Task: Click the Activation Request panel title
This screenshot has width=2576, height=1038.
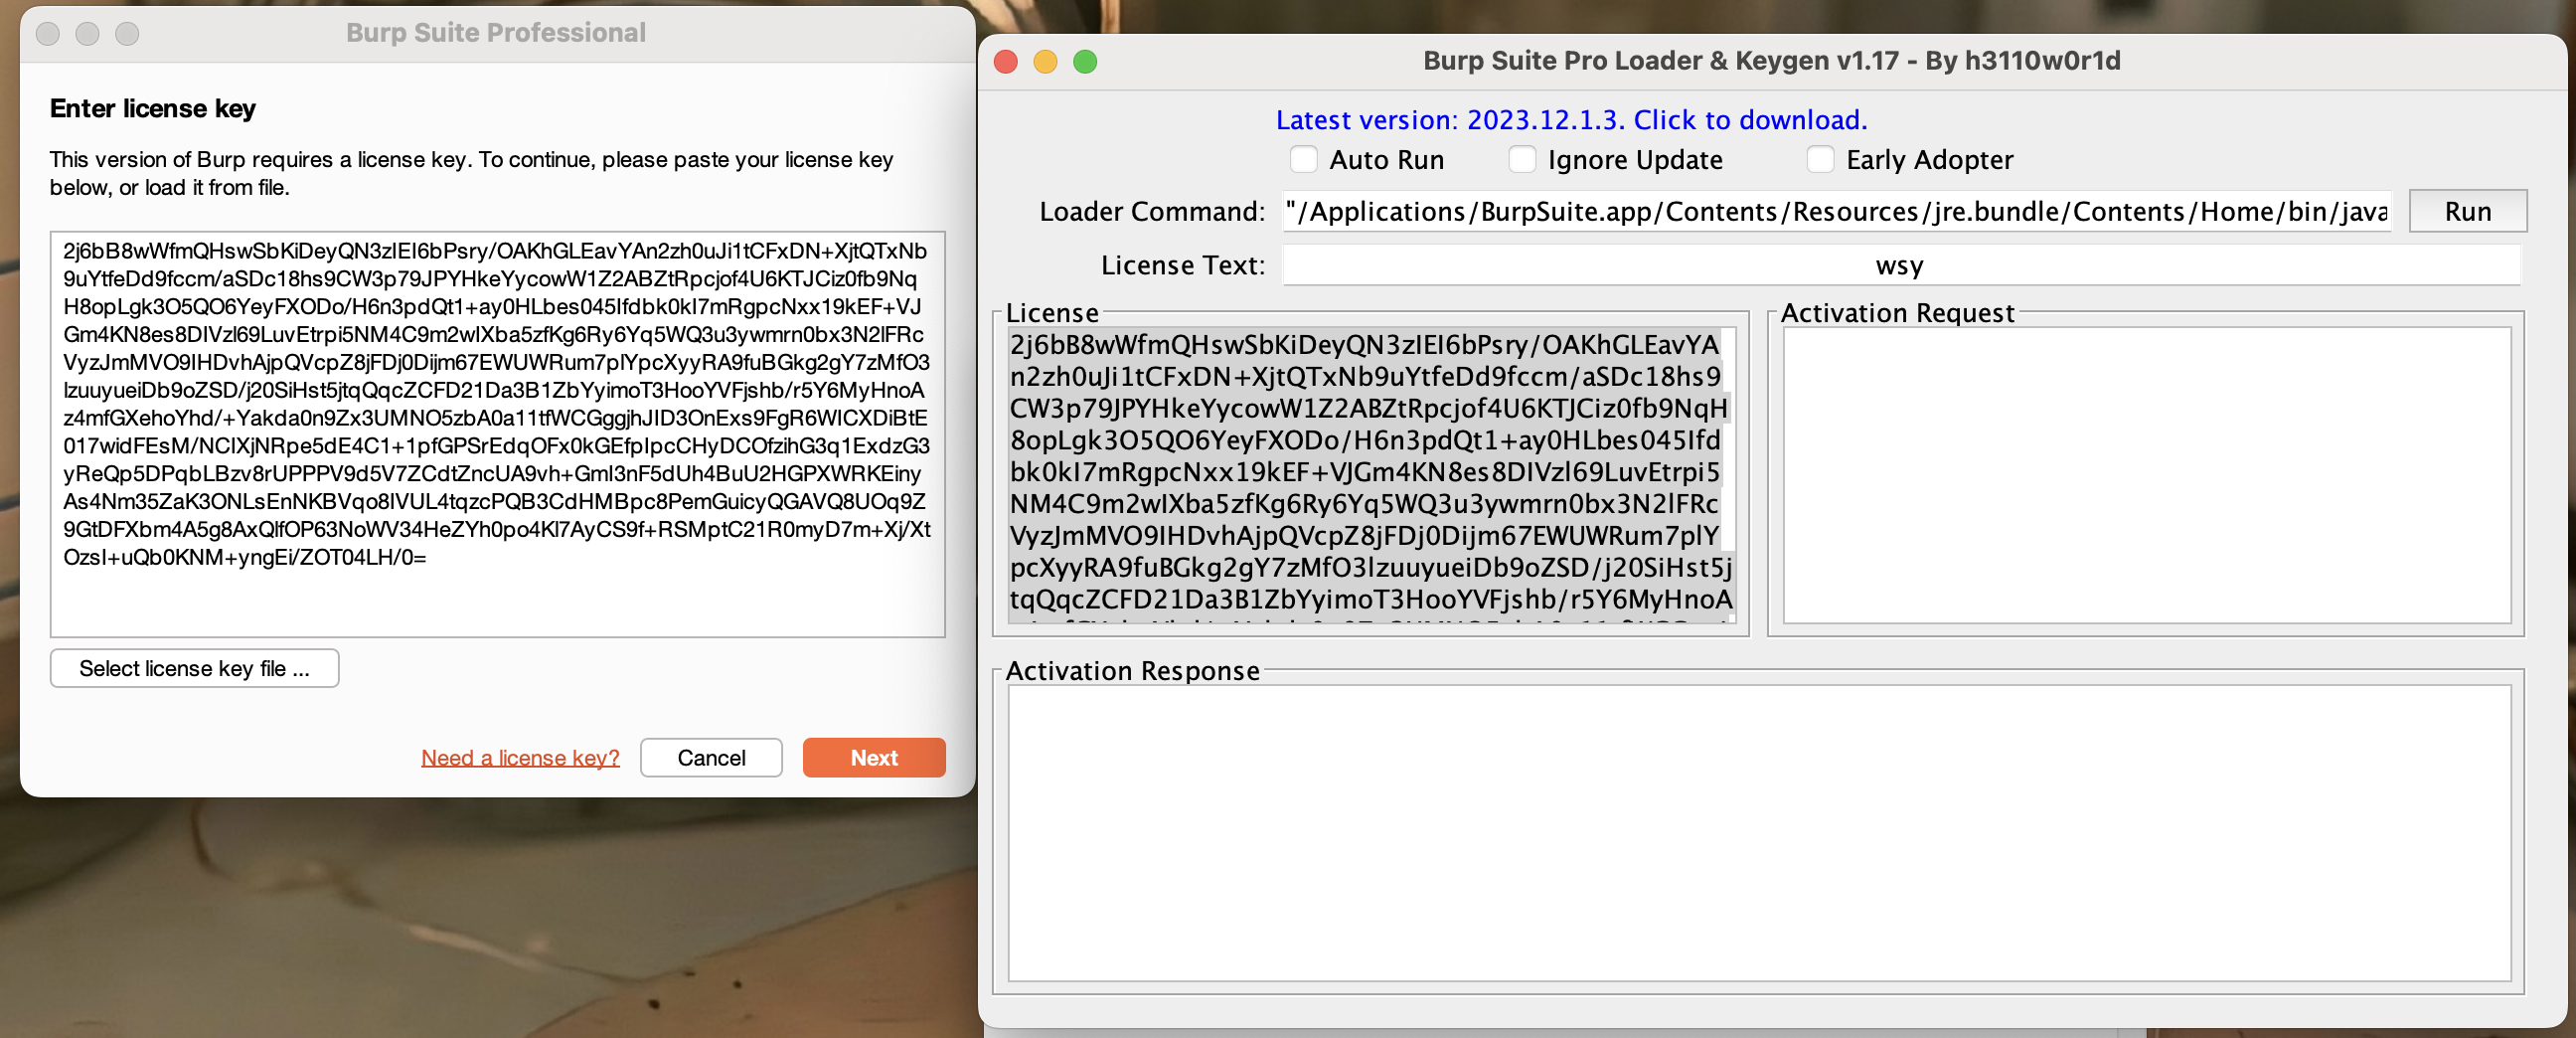Action: pyautogui.click(x=1897, y=313)
